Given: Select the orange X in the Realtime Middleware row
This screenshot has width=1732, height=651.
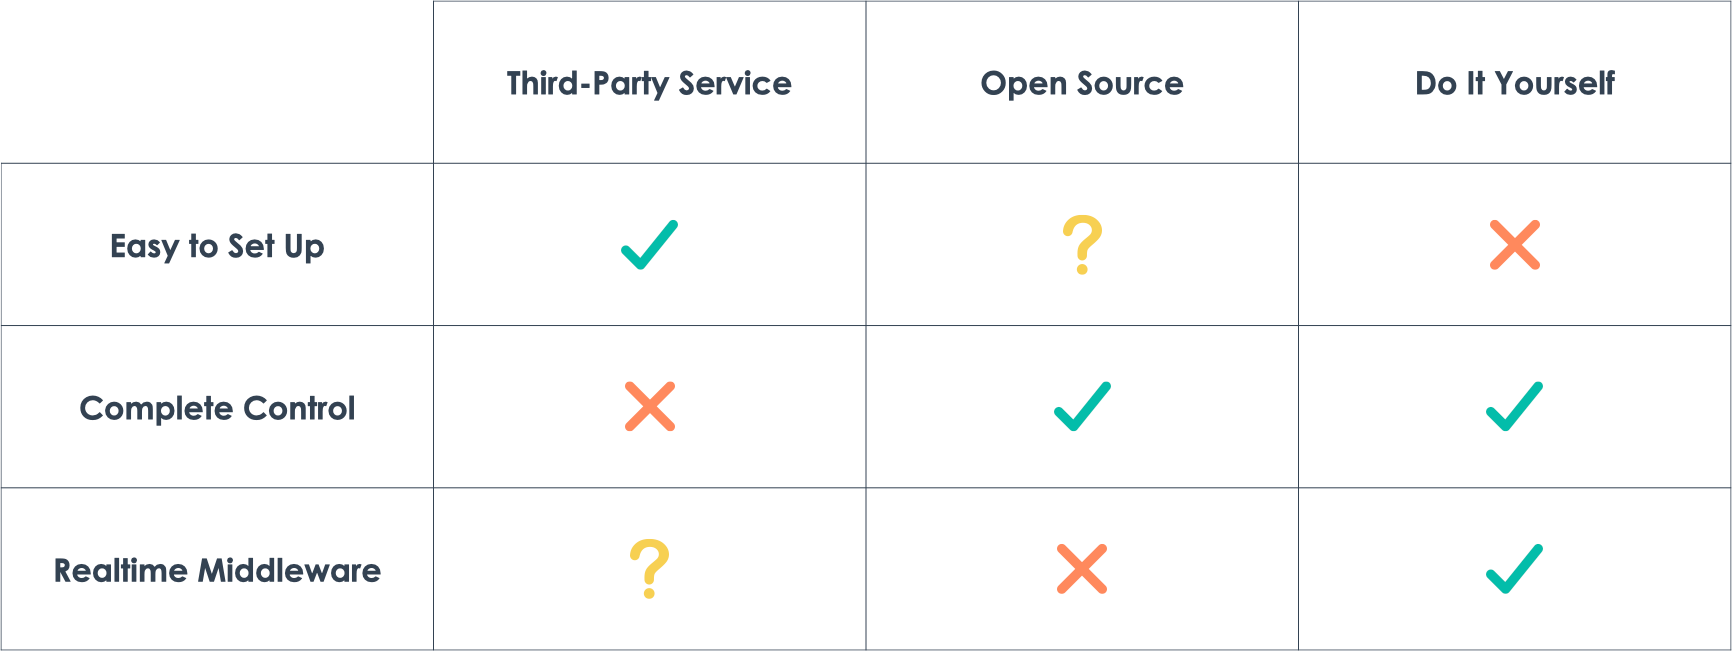Looking at the screenshot, I should pos(1082,569).
